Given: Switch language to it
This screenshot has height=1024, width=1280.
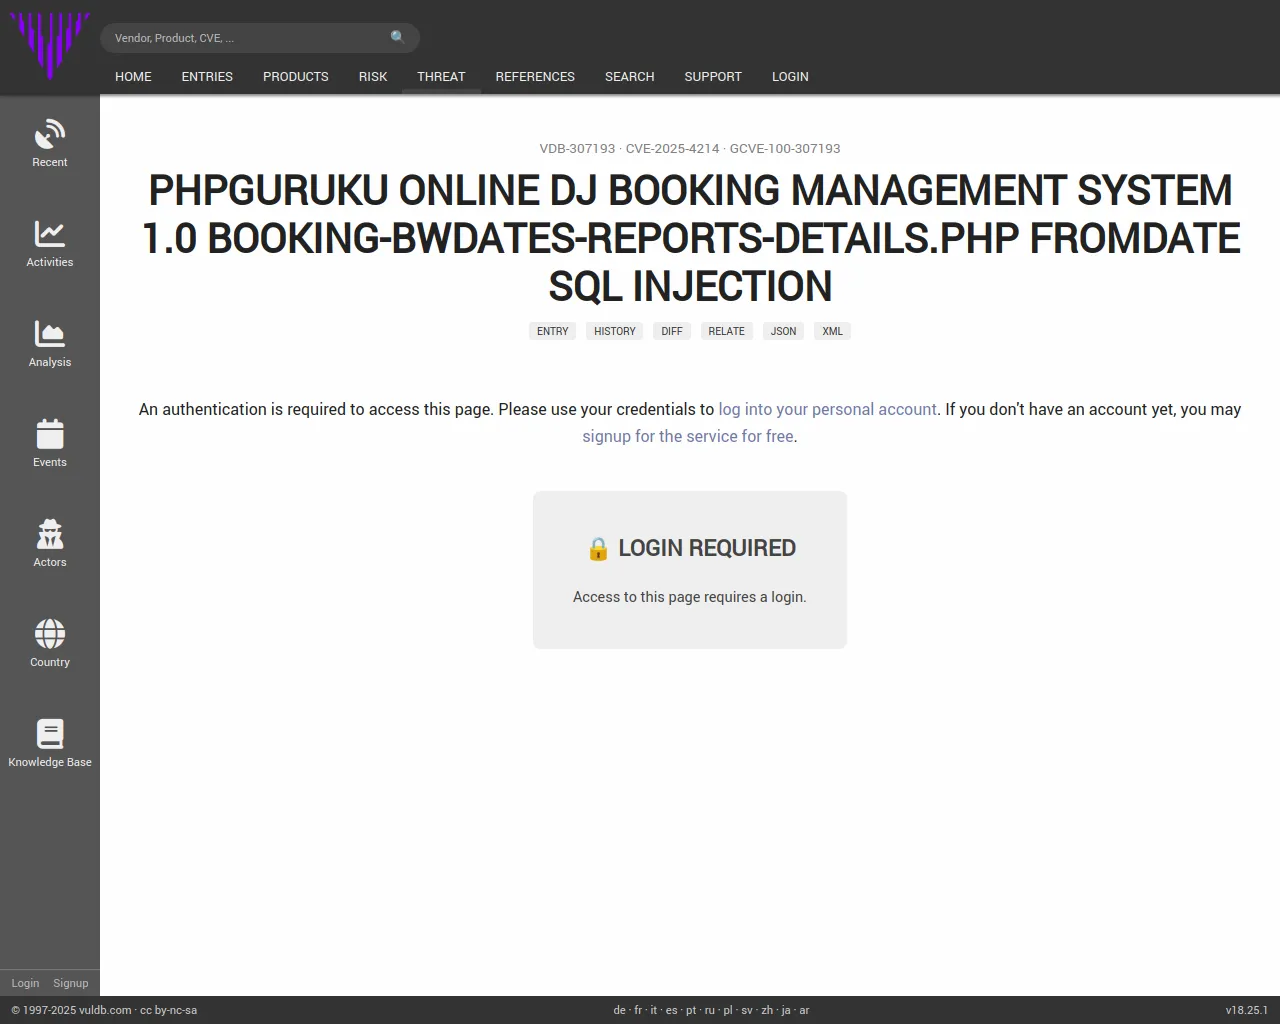Looking at the screenshot, I should pos(654,1010).
